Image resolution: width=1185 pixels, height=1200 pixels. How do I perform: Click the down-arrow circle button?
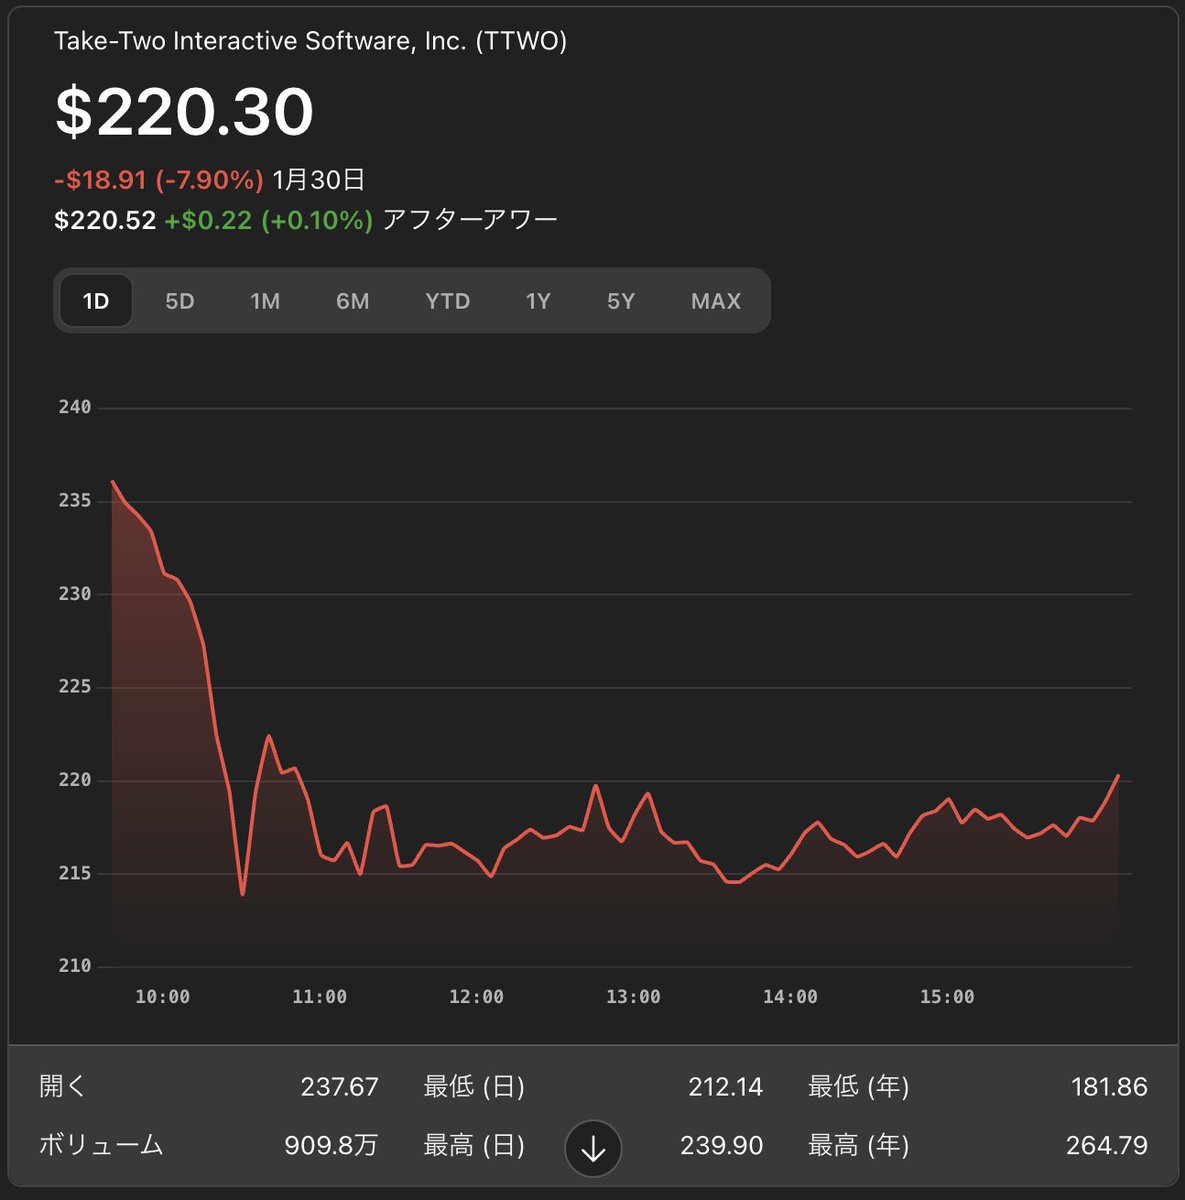(x=593, y=1149)
